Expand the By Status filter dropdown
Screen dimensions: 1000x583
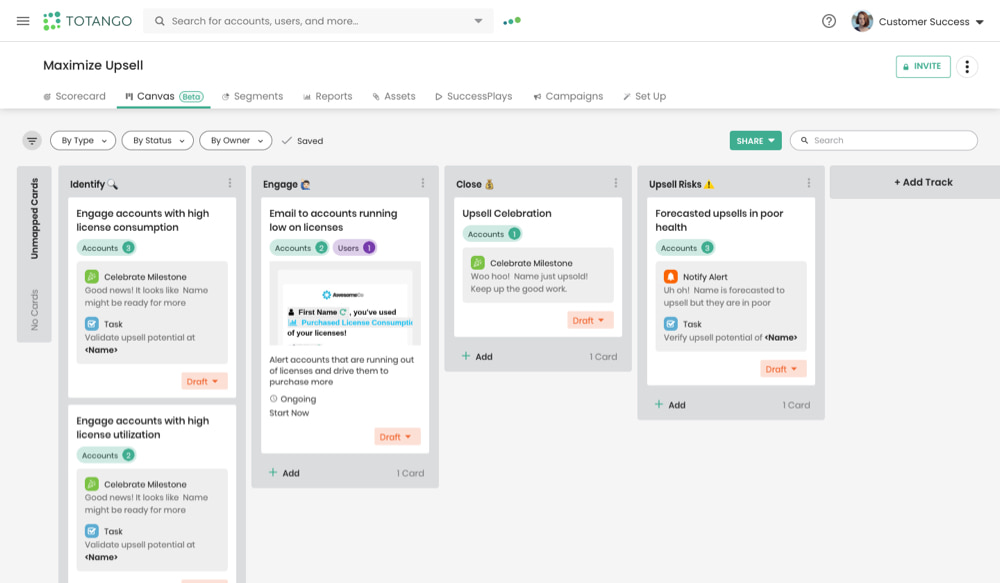coord(158,140)
